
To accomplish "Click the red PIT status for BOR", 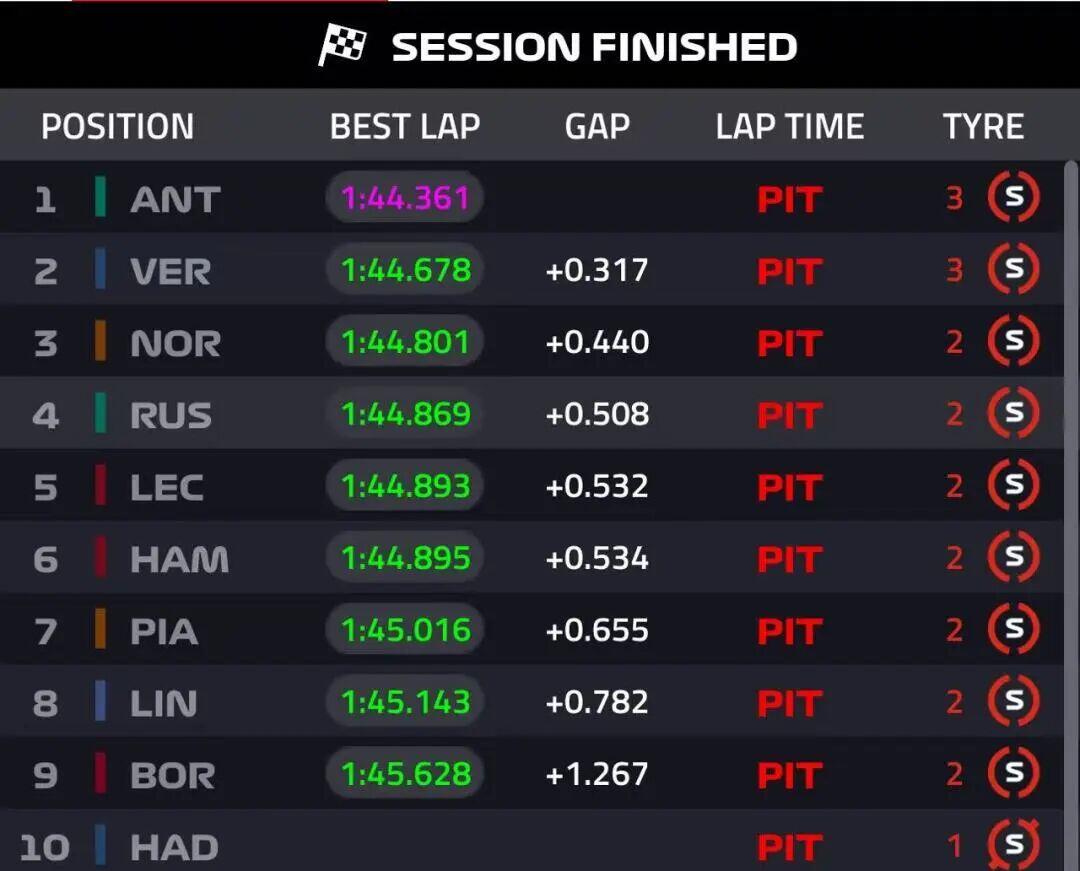I will click(790, 775).
